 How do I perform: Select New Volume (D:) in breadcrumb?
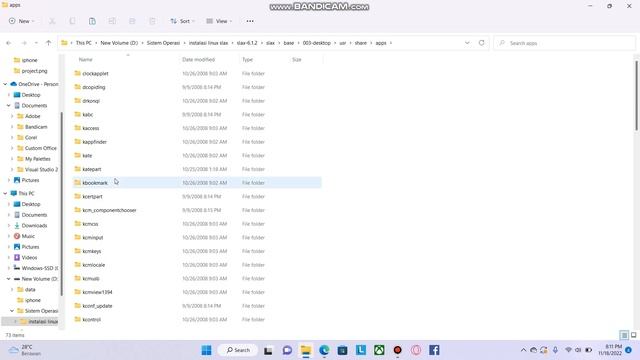pos(119,43)
